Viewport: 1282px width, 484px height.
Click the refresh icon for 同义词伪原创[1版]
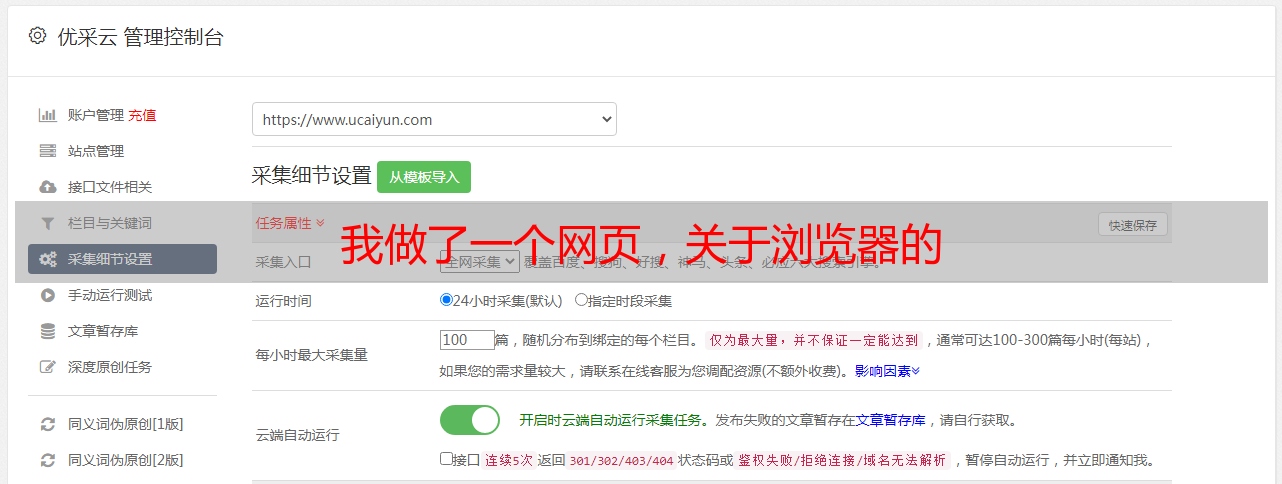click(47, 424)
